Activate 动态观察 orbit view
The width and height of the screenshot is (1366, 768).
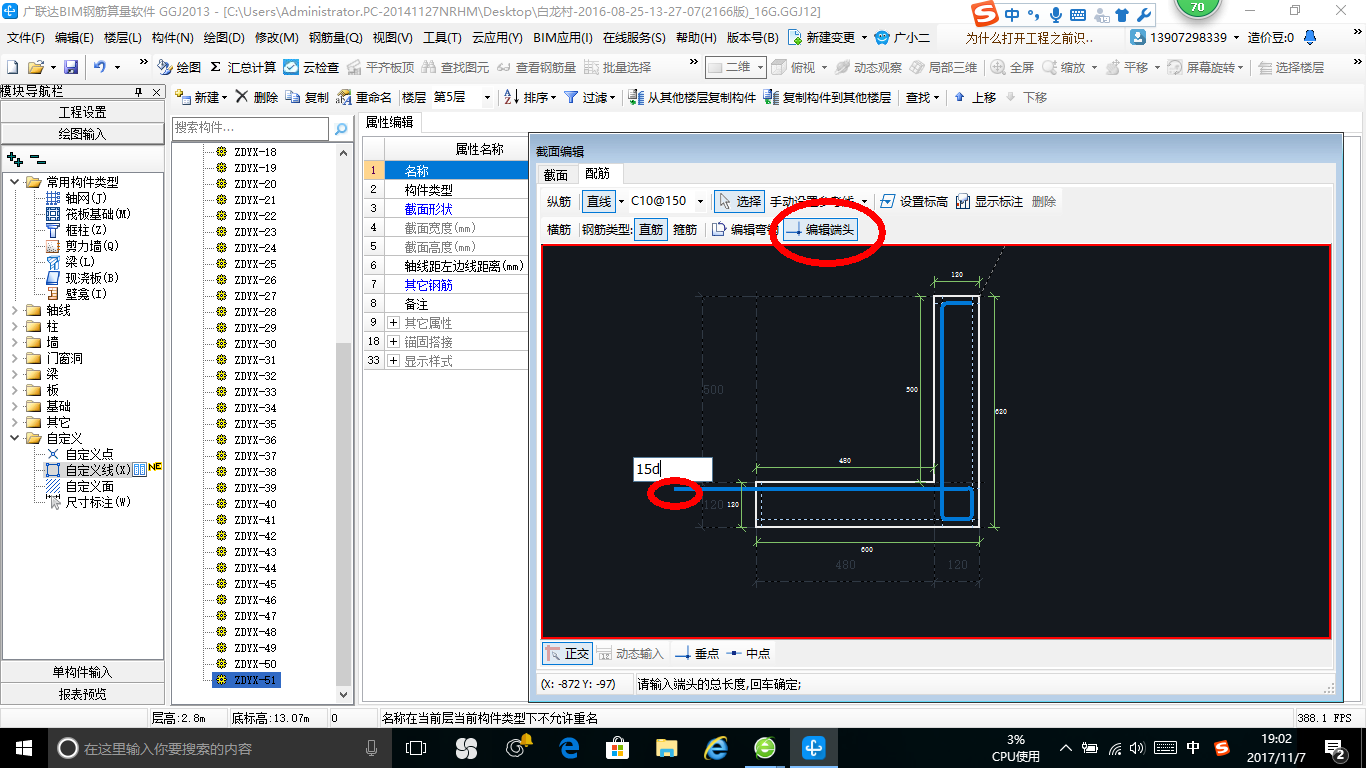coord(869,67)
